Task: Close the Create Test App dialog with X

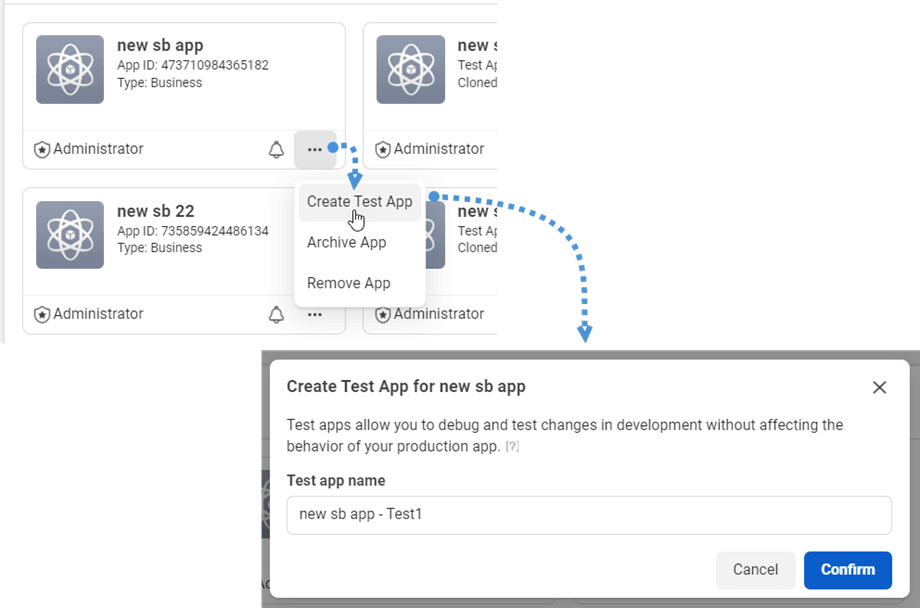Action: (879, 387)
